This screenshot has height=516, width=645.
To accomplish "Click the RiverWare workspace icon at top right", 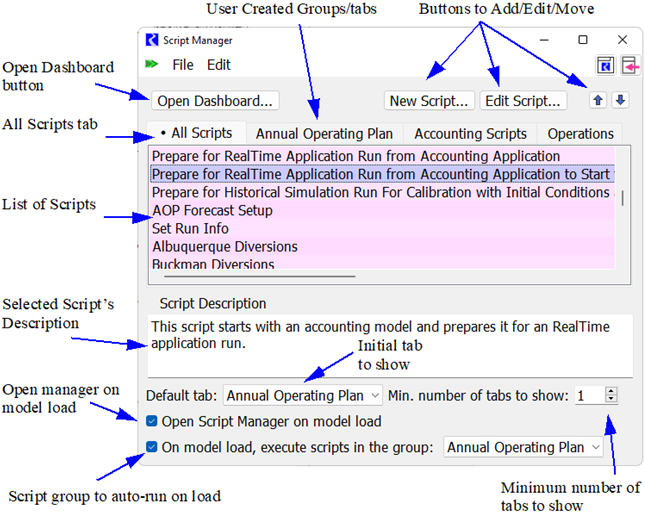I will pos(605,65).
